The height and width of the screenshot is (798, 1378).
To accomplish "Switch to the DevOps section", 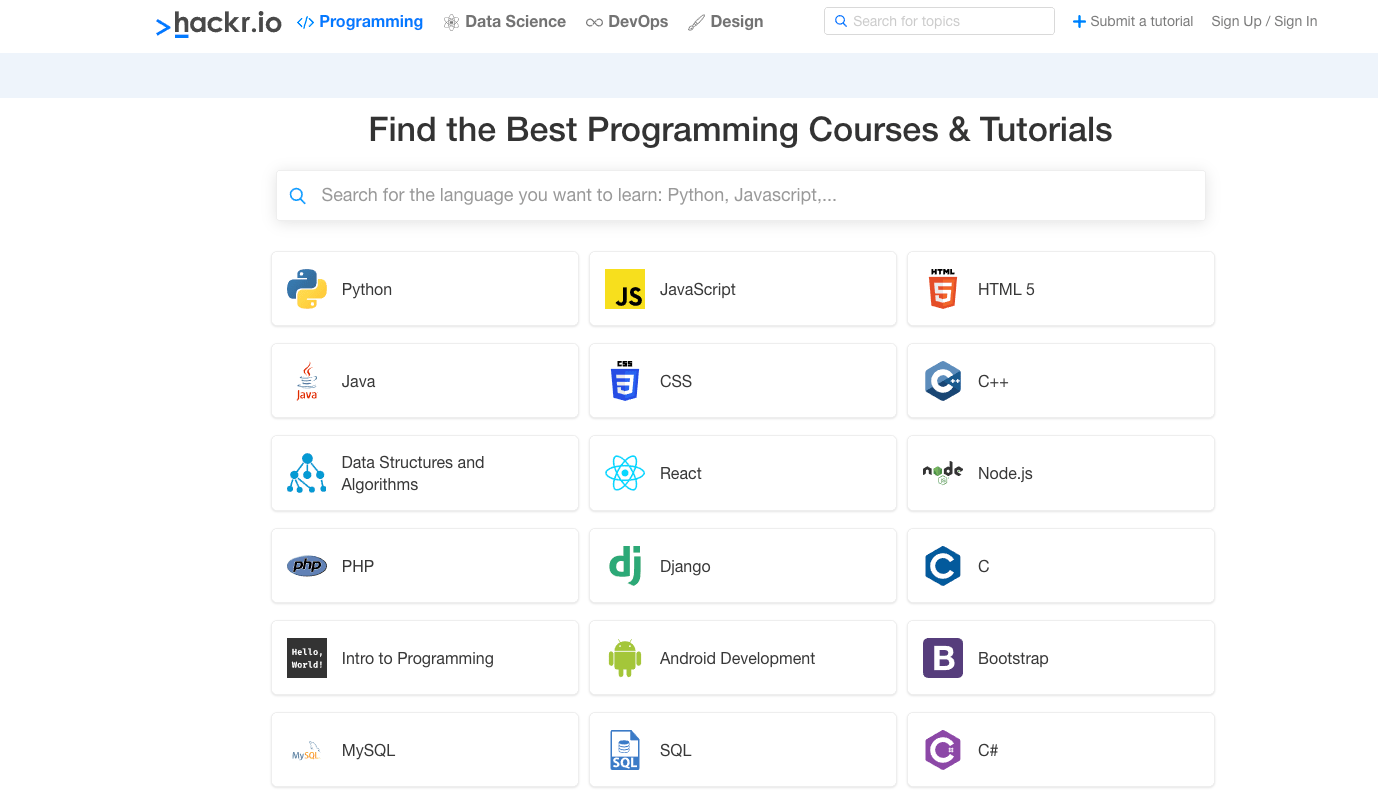I will click(627, 21).
